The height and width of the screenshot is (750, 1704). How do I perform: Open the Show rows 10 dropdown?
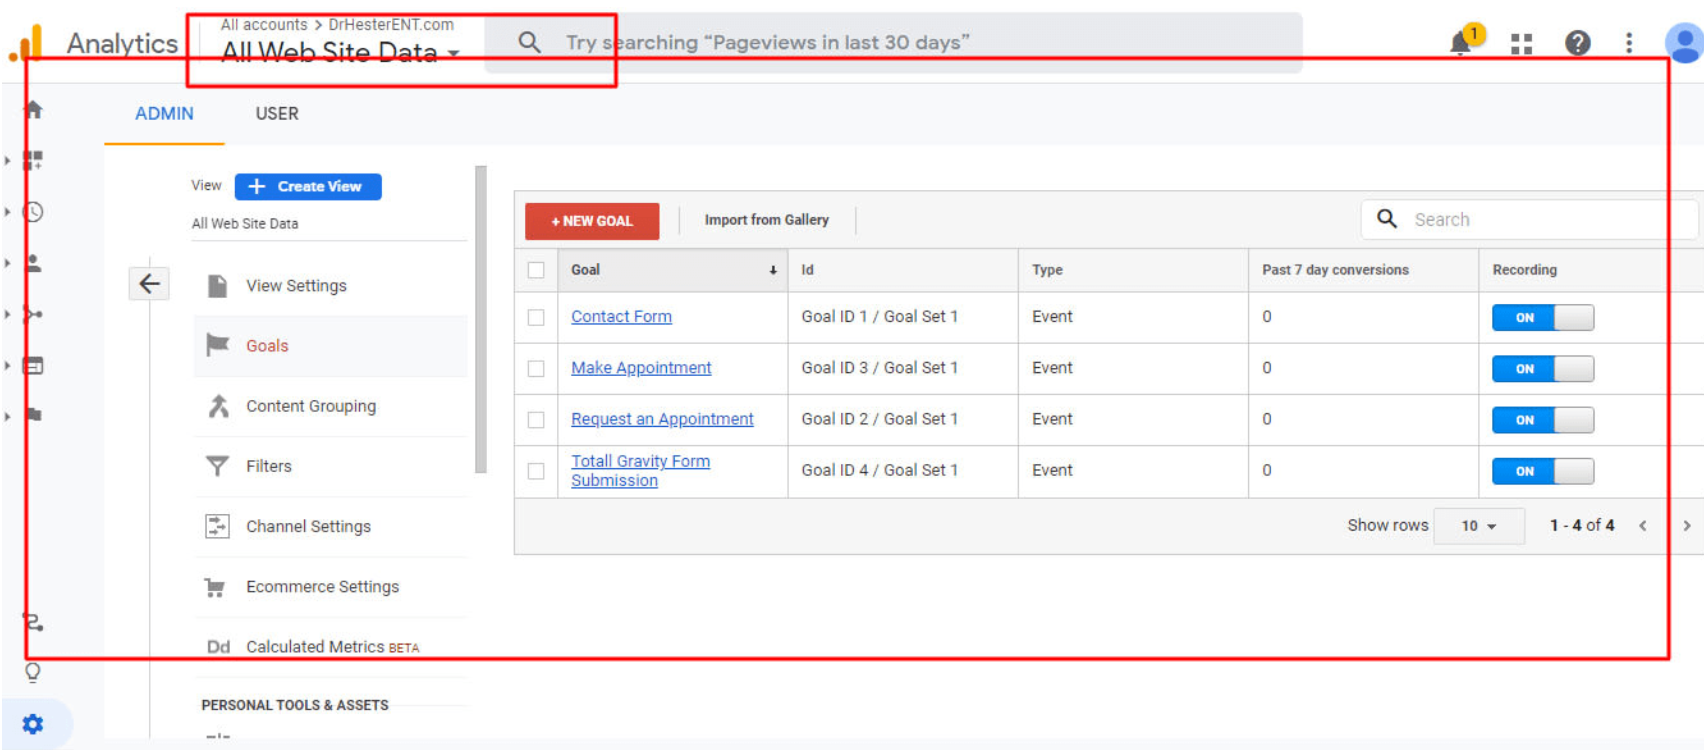1478,526
